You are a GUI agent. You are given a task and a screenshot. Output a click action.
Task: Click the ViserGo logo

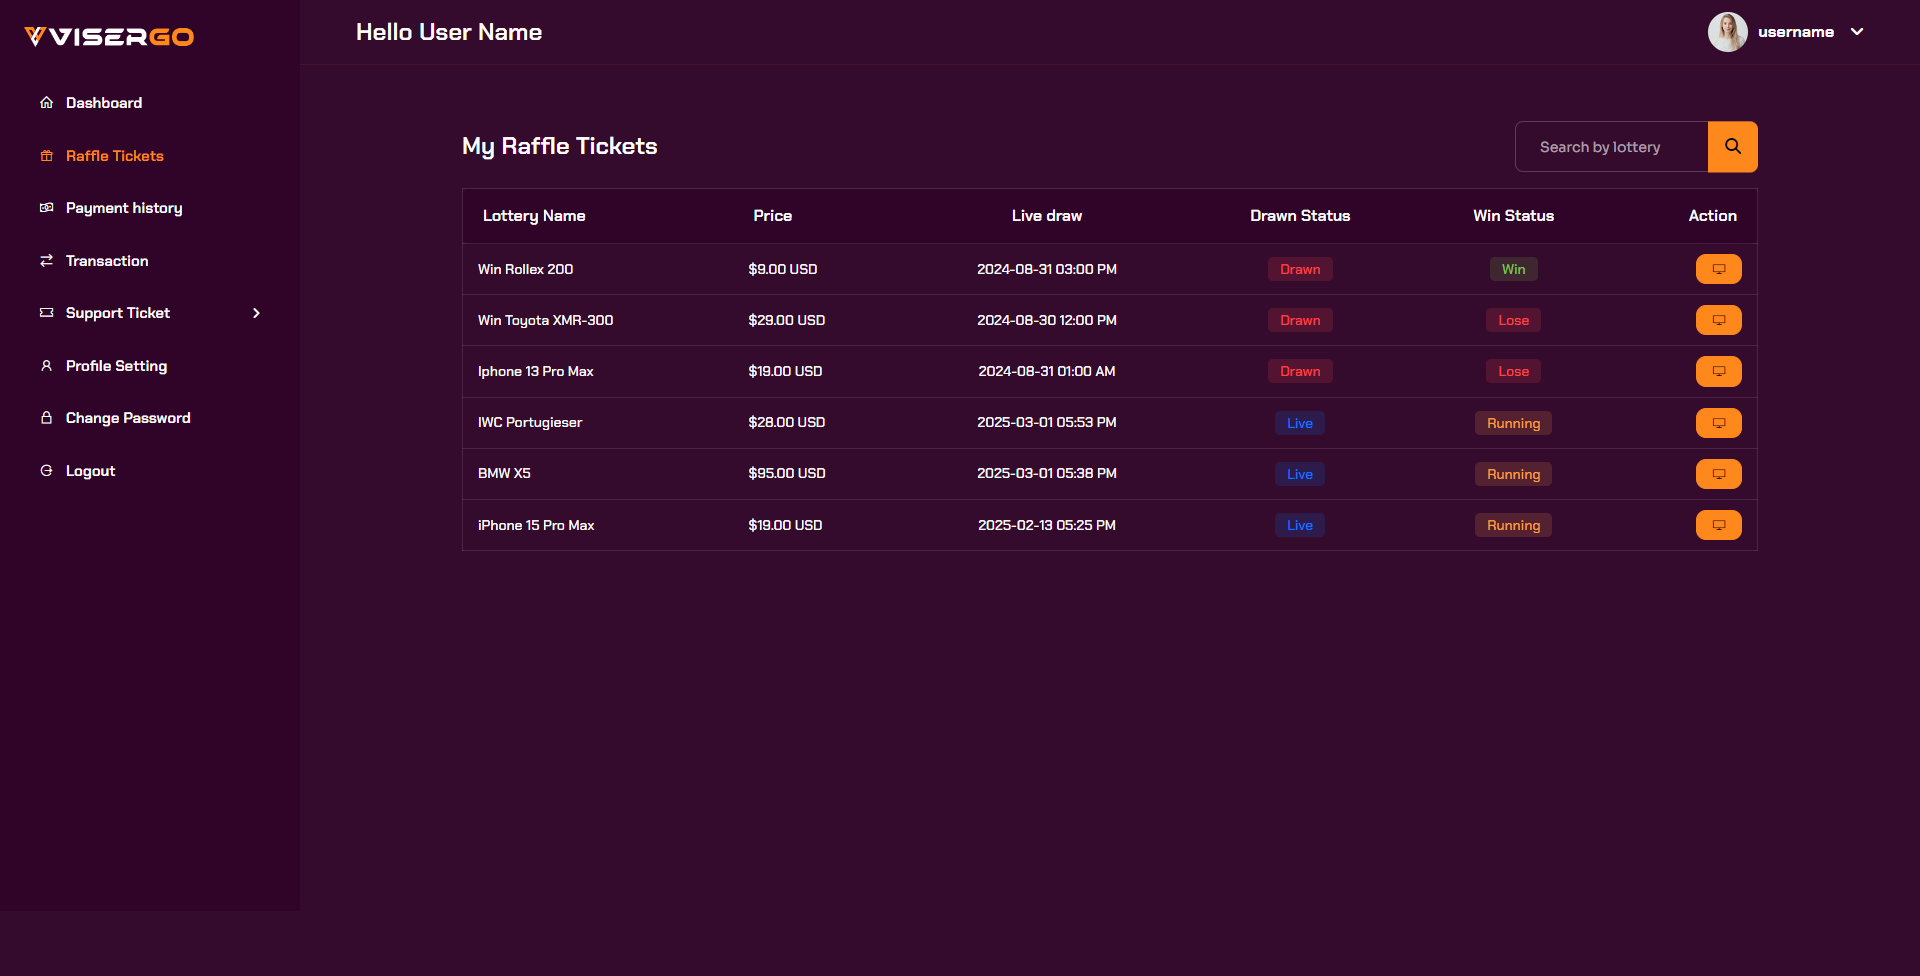[x=109, y=37]
